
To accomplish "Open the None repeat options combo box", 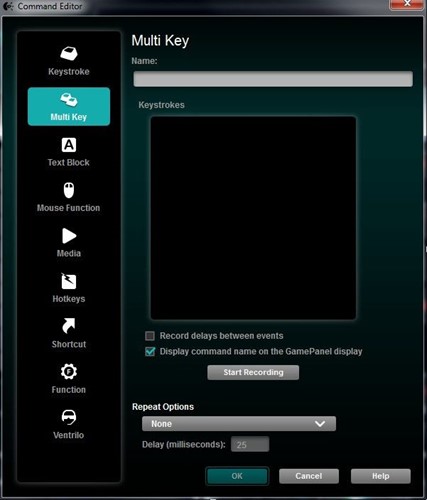I will click(239, 424).
